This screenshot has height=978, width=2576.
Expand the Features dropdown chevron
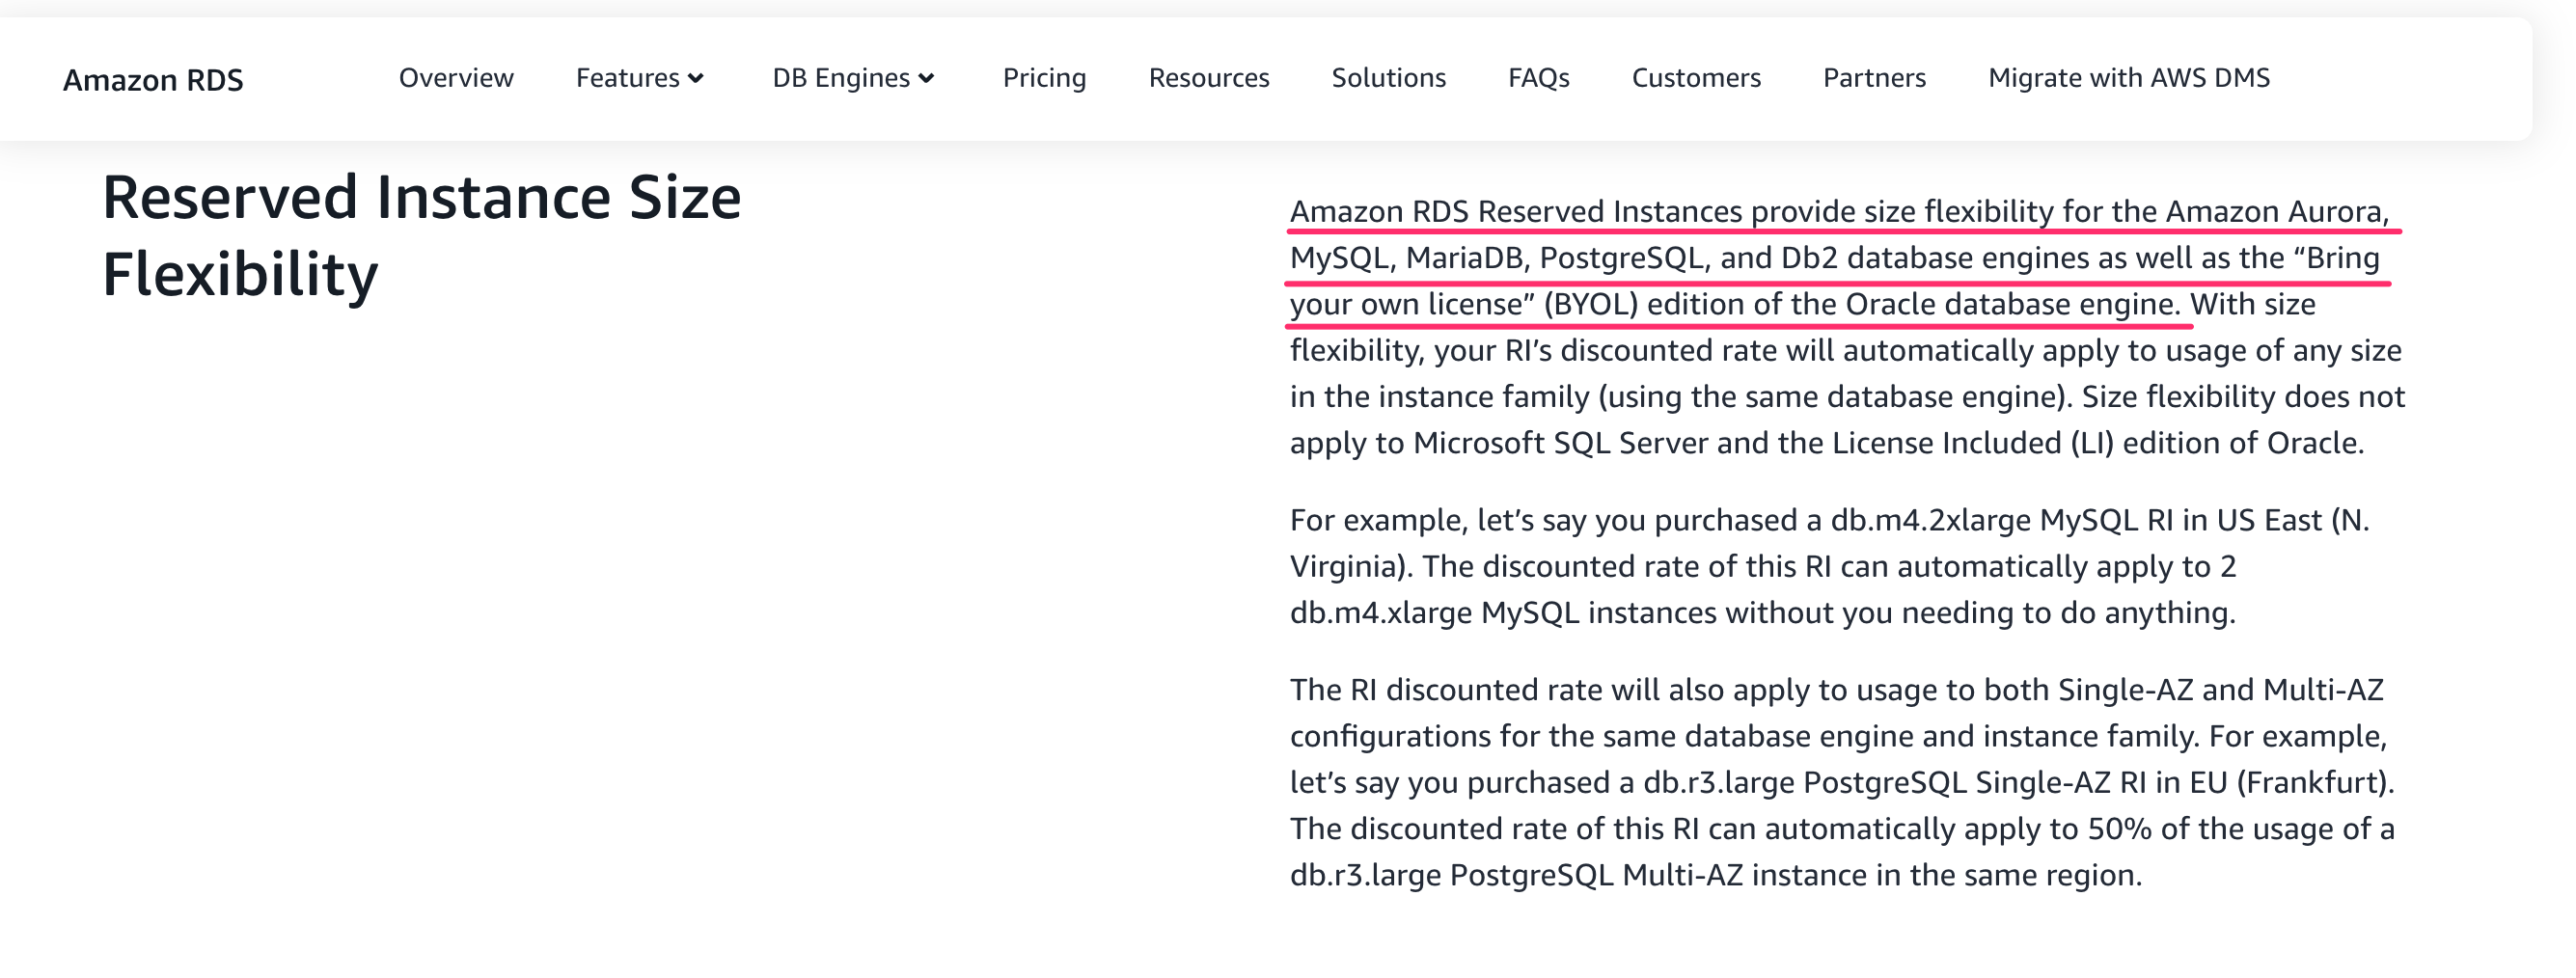696,79
